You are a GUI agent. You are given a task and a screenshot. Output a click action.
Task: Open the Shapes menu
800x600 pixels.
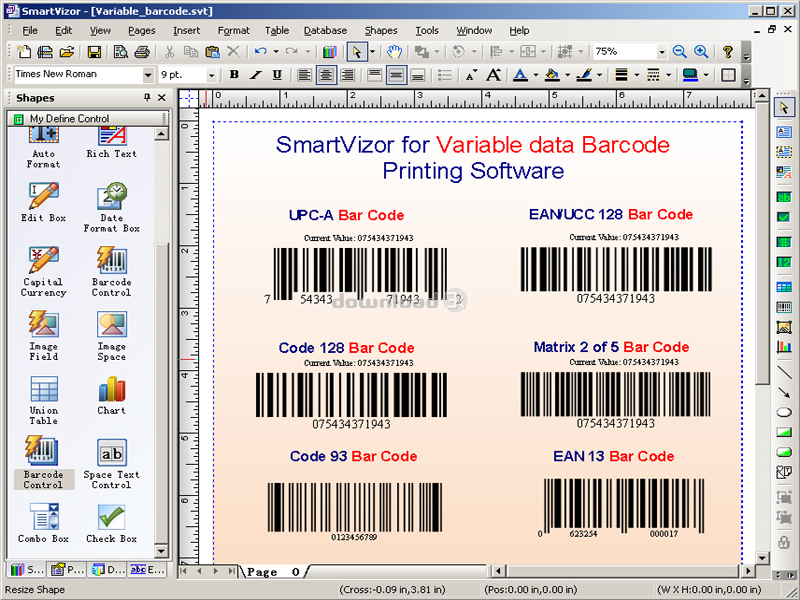coord(381,31)
